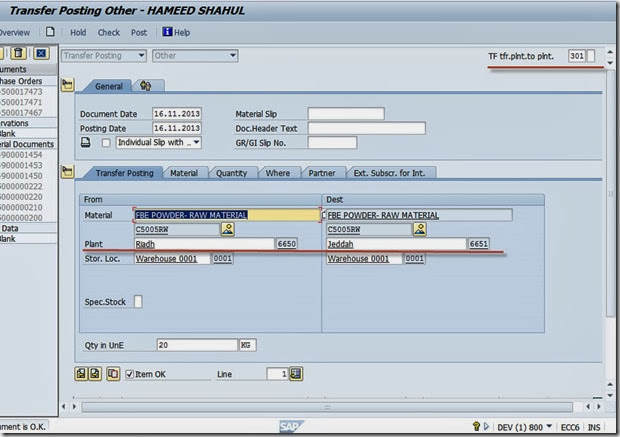Image resolution: width=620 pixels, height=437 pixels.
Task: Click the Spec.Stock indicator field
Action: coord(138,301)
